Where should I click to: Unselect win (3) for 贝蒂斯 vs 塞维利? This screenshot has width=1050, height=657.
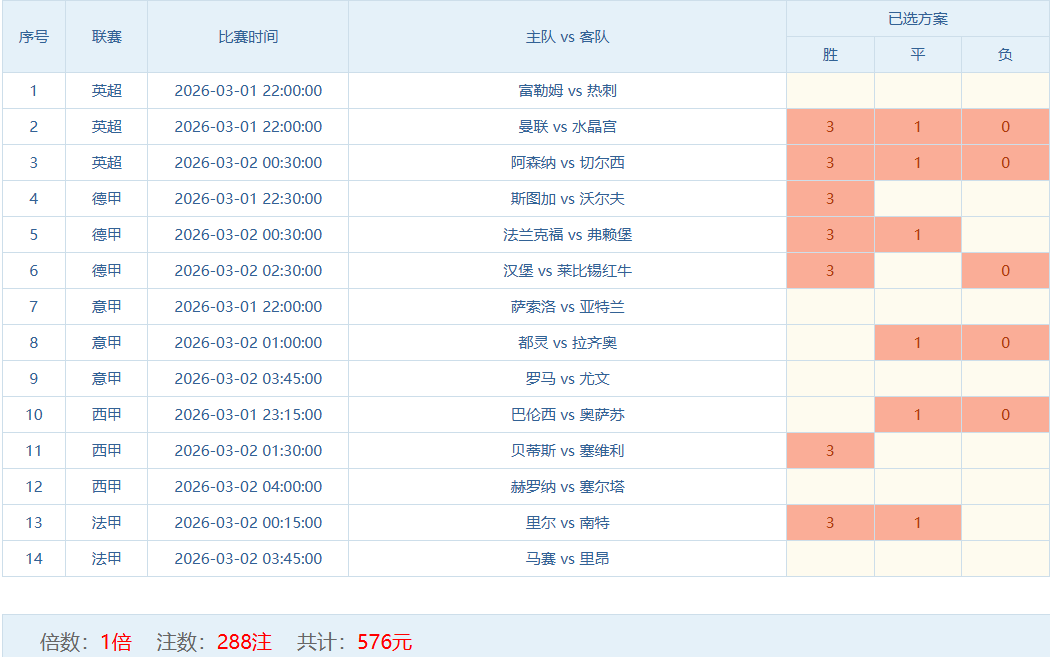pos(830,451)
